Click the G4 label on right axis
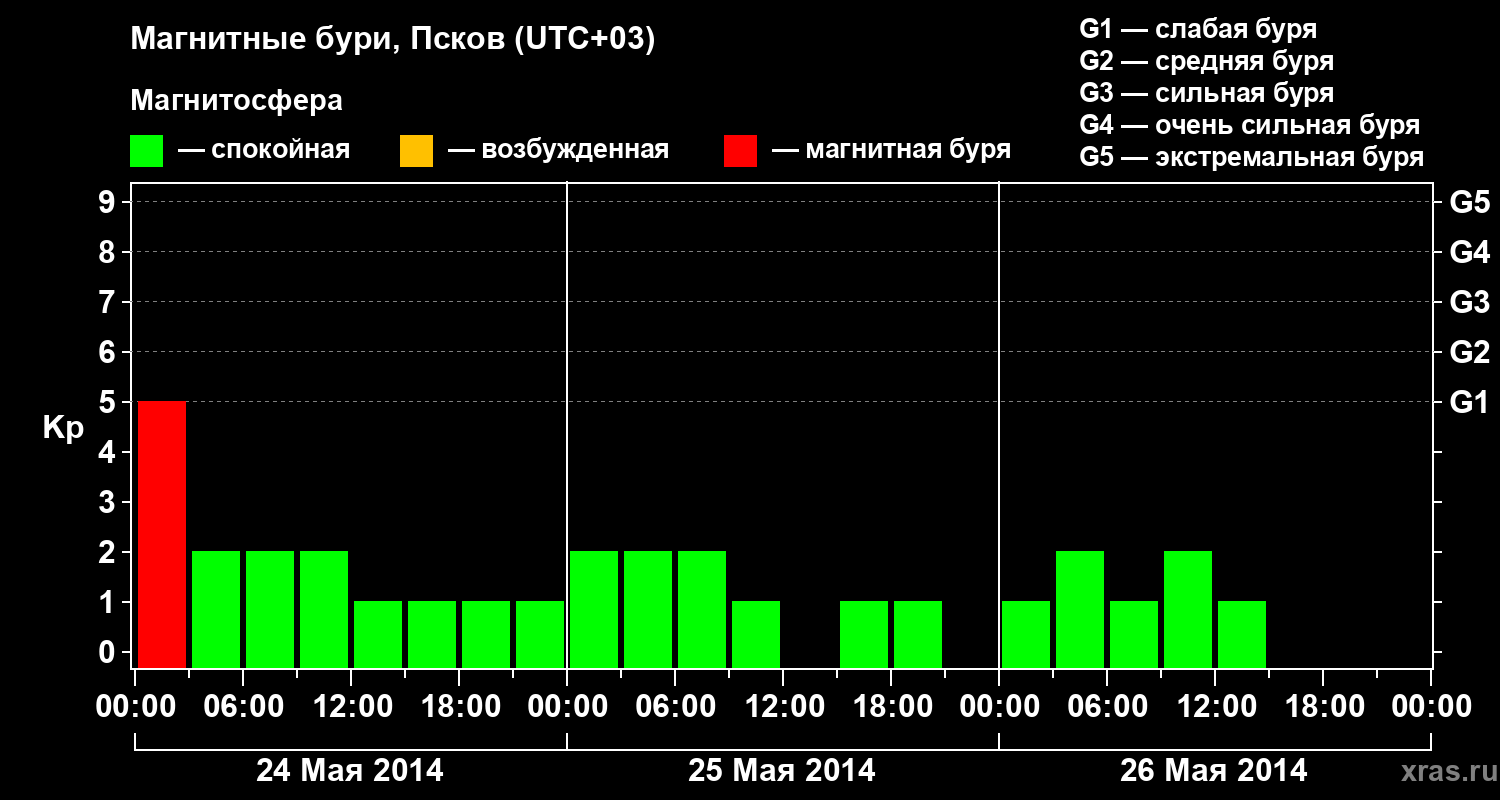The image size is (1500, 800). click(1469, 252)
